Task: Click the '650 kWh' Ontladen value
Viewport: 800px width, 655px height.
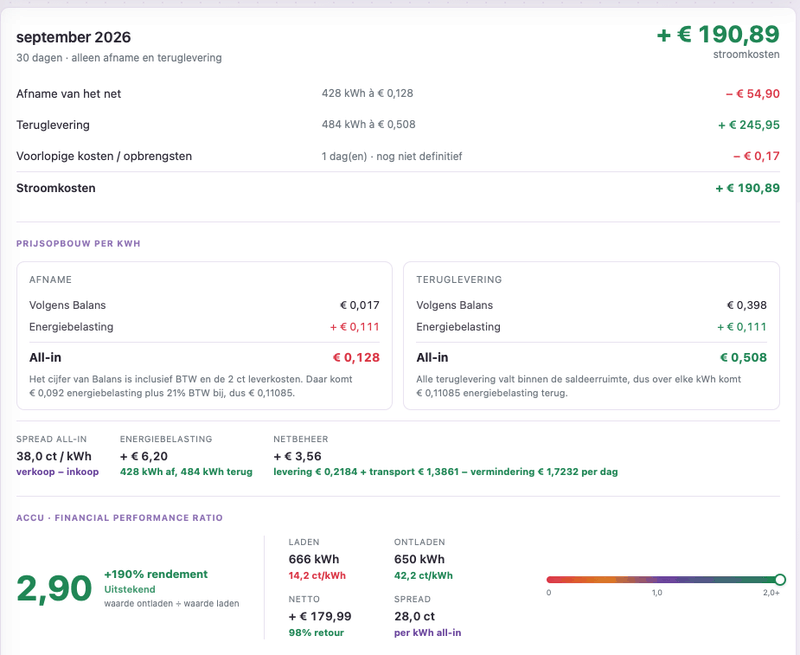Action: coord(419,559)
